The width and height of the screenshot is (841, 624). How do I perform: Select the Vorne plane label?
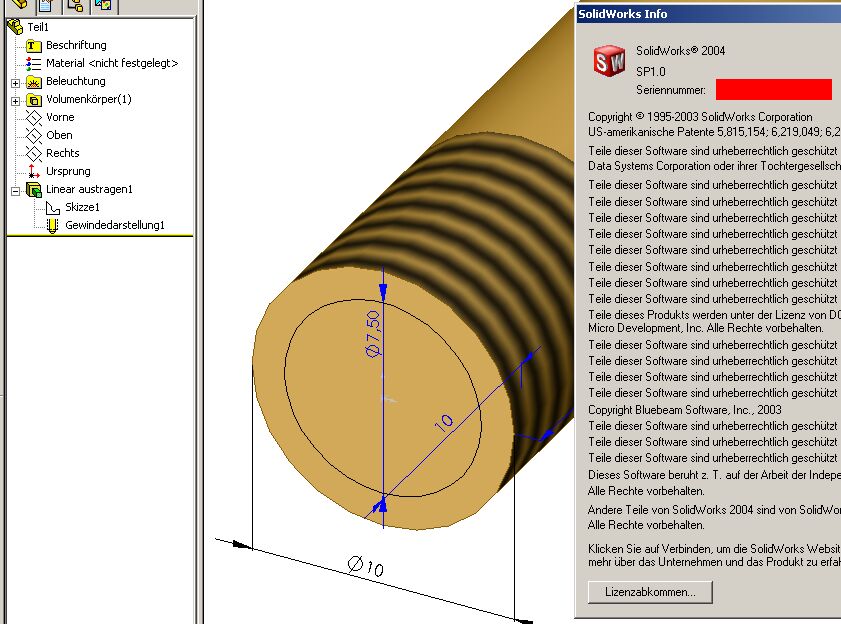(60, 117)
